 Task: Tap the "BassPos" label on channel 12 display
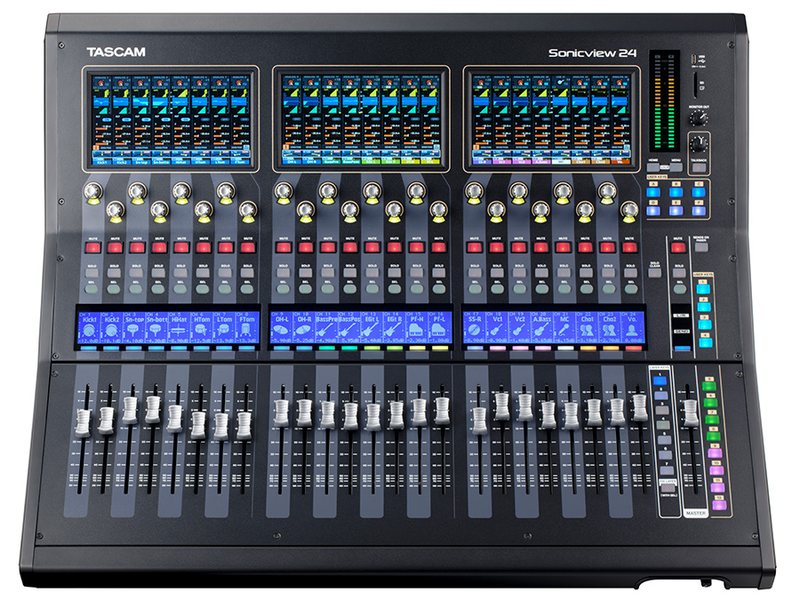coord(349,319)
